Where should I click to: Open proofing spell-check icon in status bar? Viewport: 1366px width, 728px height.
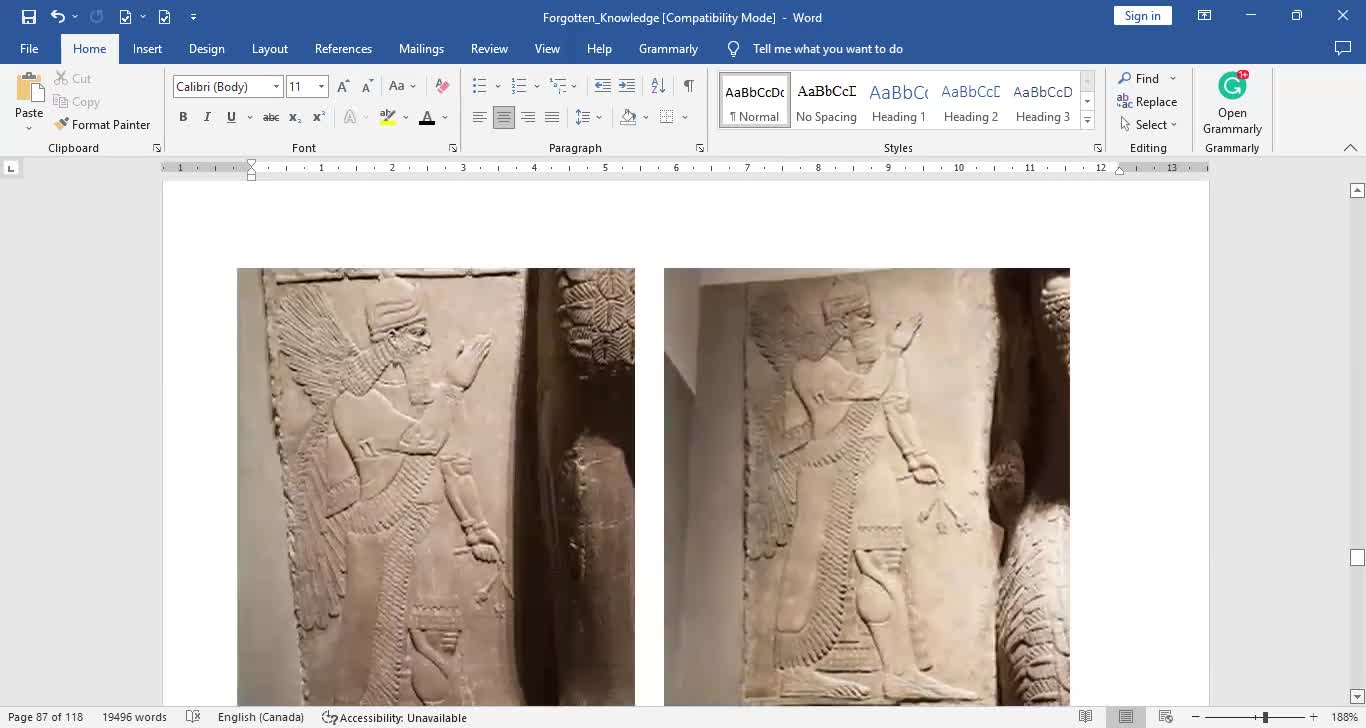pyautogui.click(x=192, y=717)
